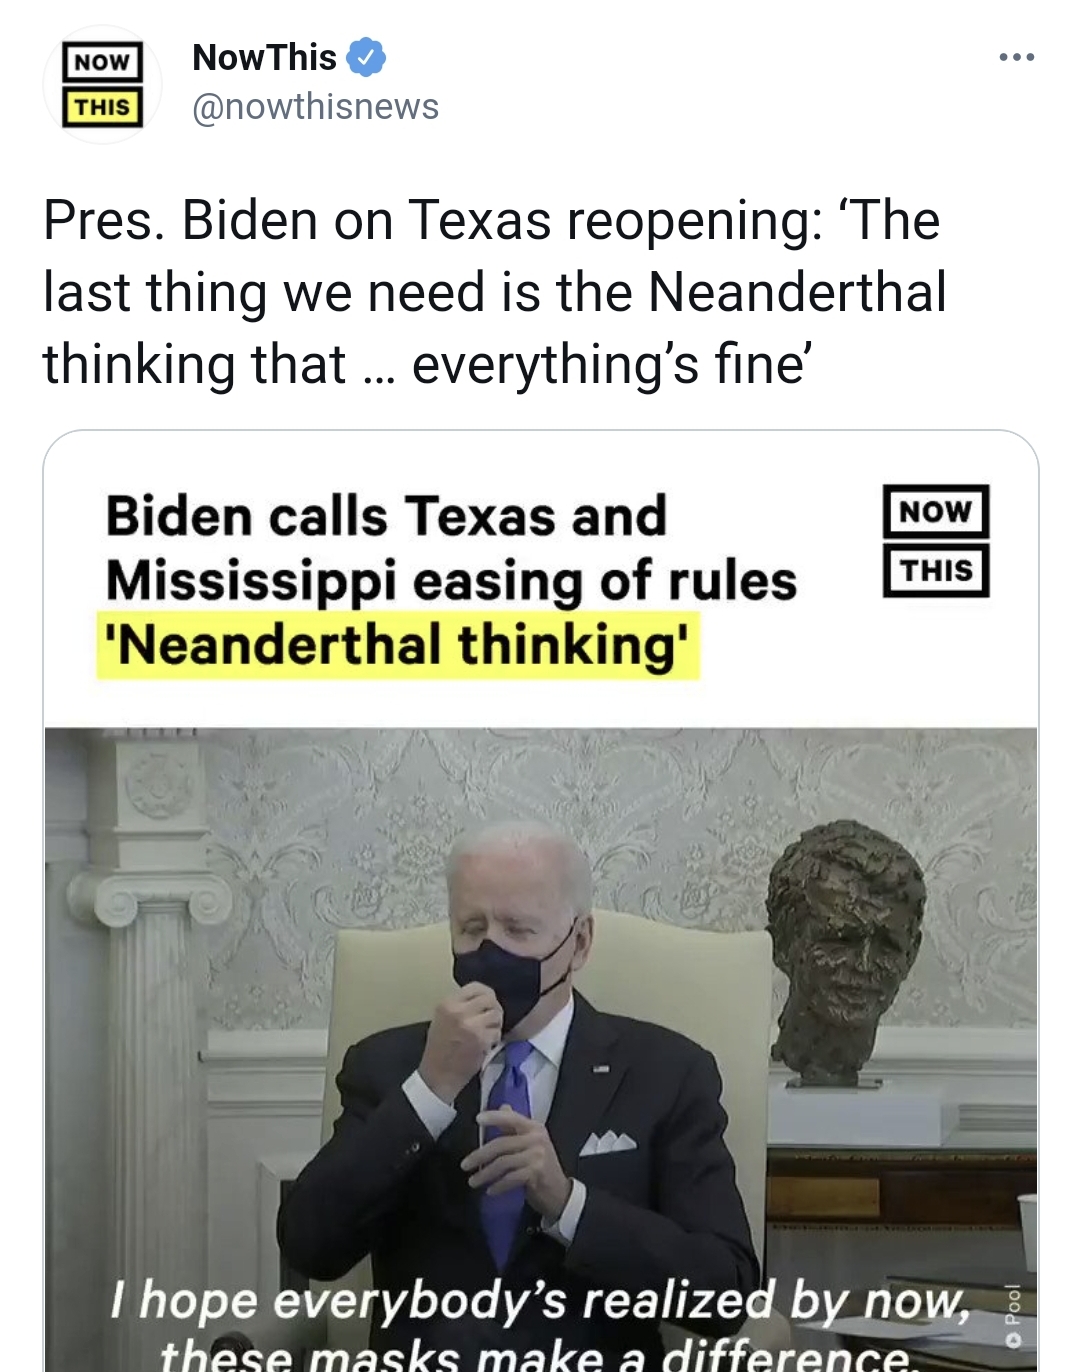The image size is (1080, 1372).
Task: Click the word 'Neanderthal' in tweet text
Action: [797, 292]
